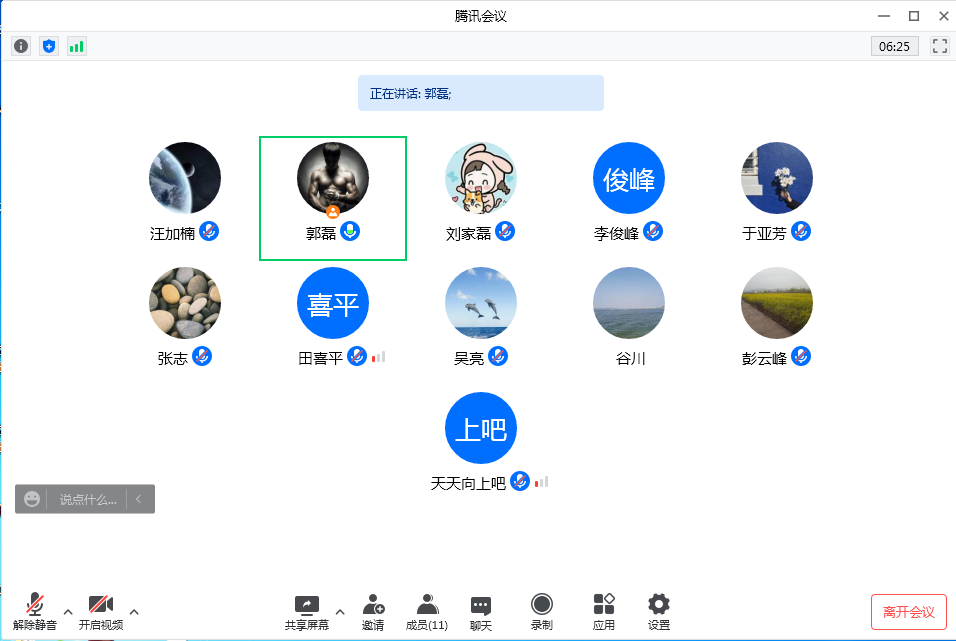Image resolution: width=956 pixels, height=641 pixels.
Task: Open 设置 settings gear
Action: tap(658, 612)
